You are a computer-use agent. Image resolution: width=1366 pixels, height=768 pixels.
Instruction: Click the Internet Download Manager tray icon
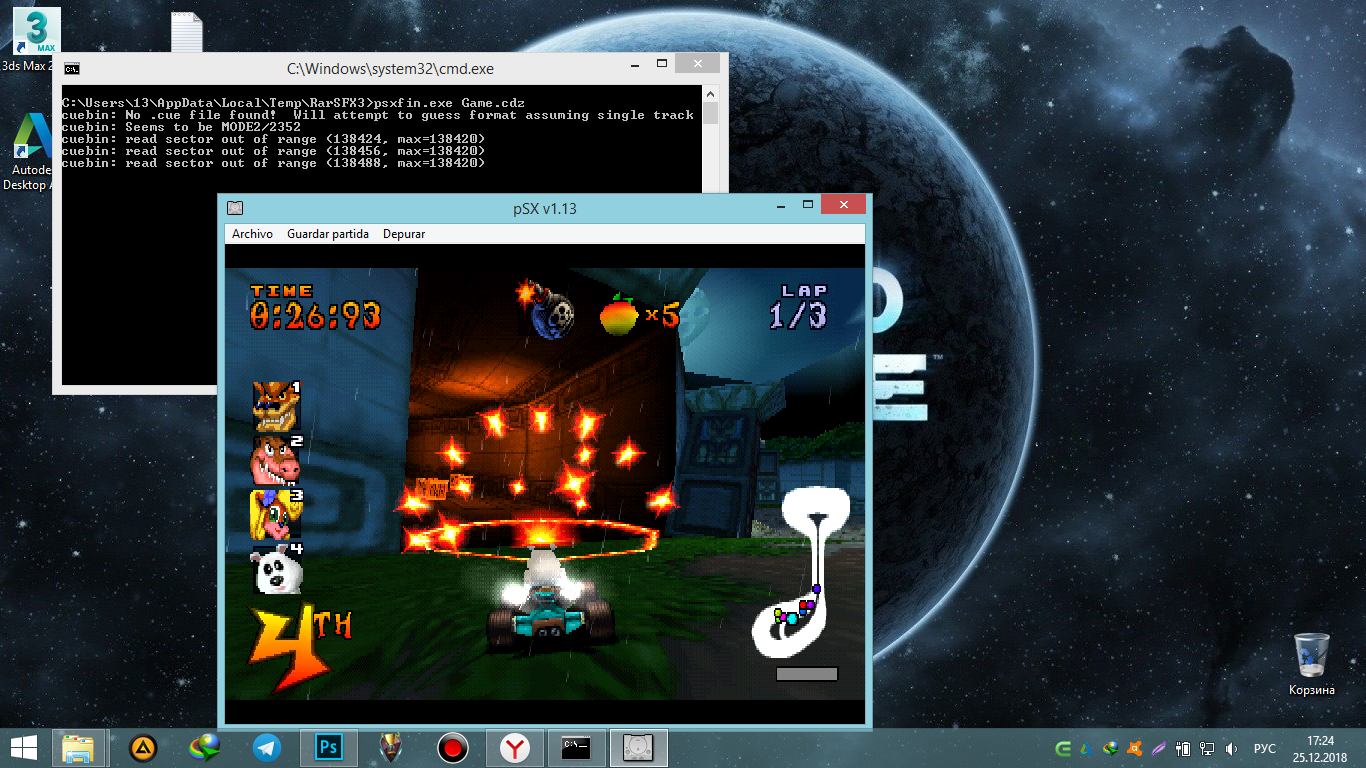pyautogui.click(x=1111, y=748)
